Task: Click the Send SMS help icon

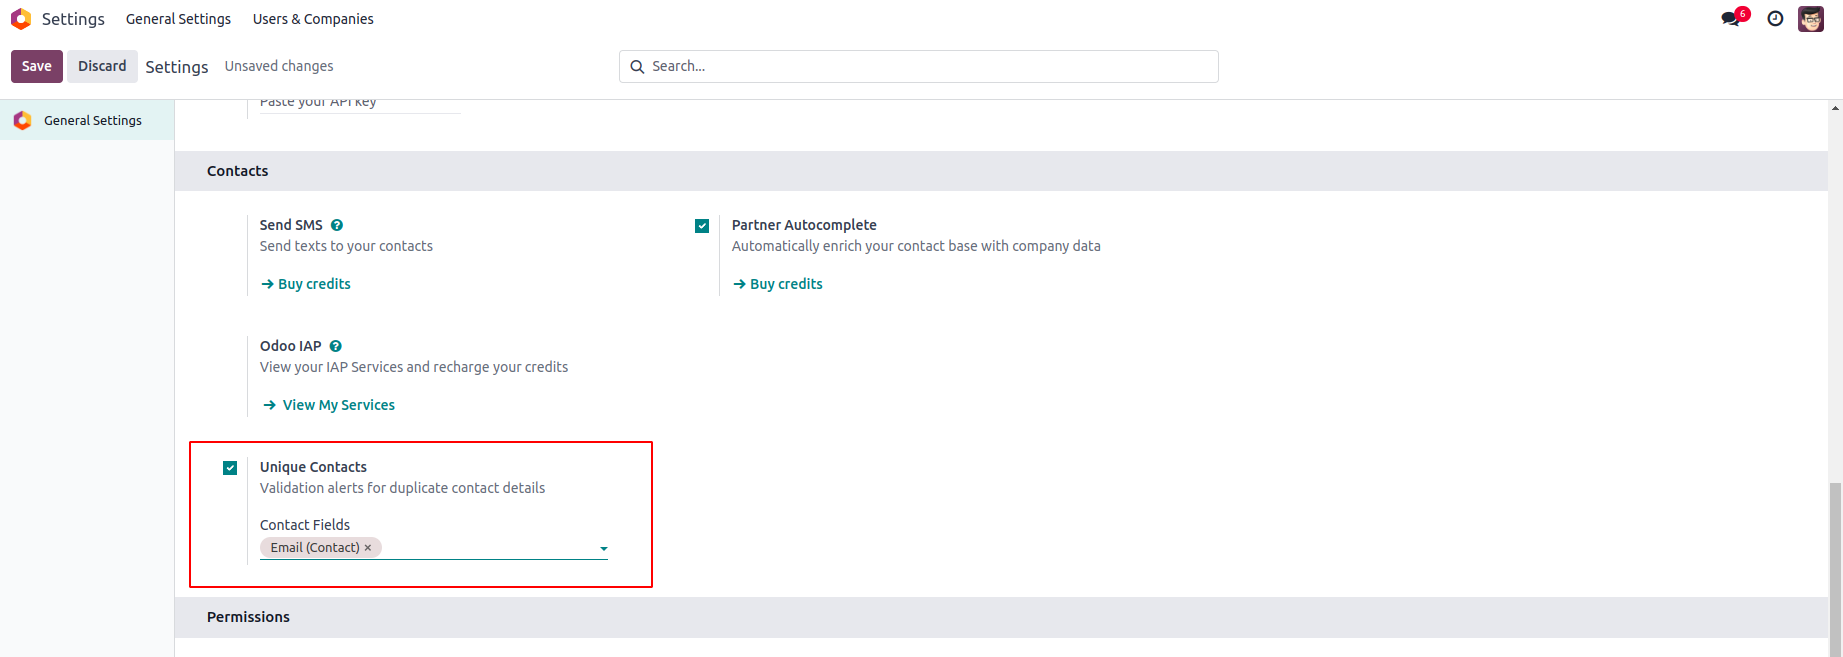Action: 337,225
